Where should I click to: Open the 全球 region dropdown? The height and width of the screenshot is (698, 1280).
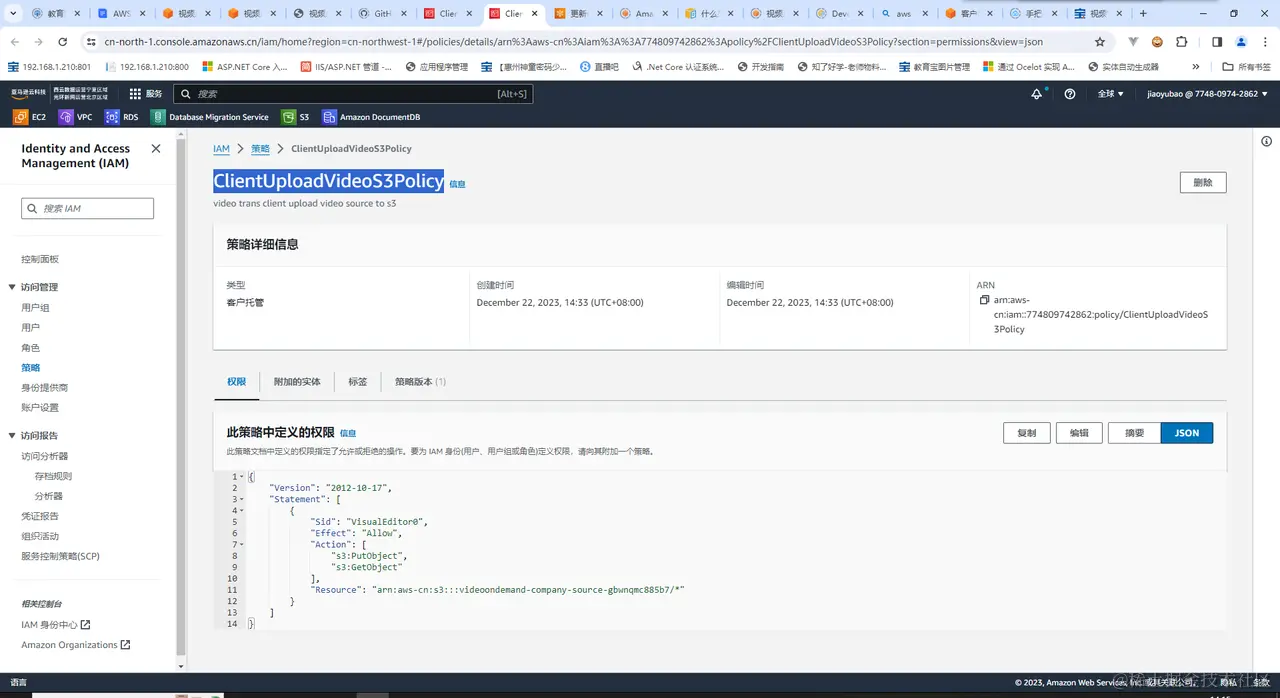coord(1110,93)
